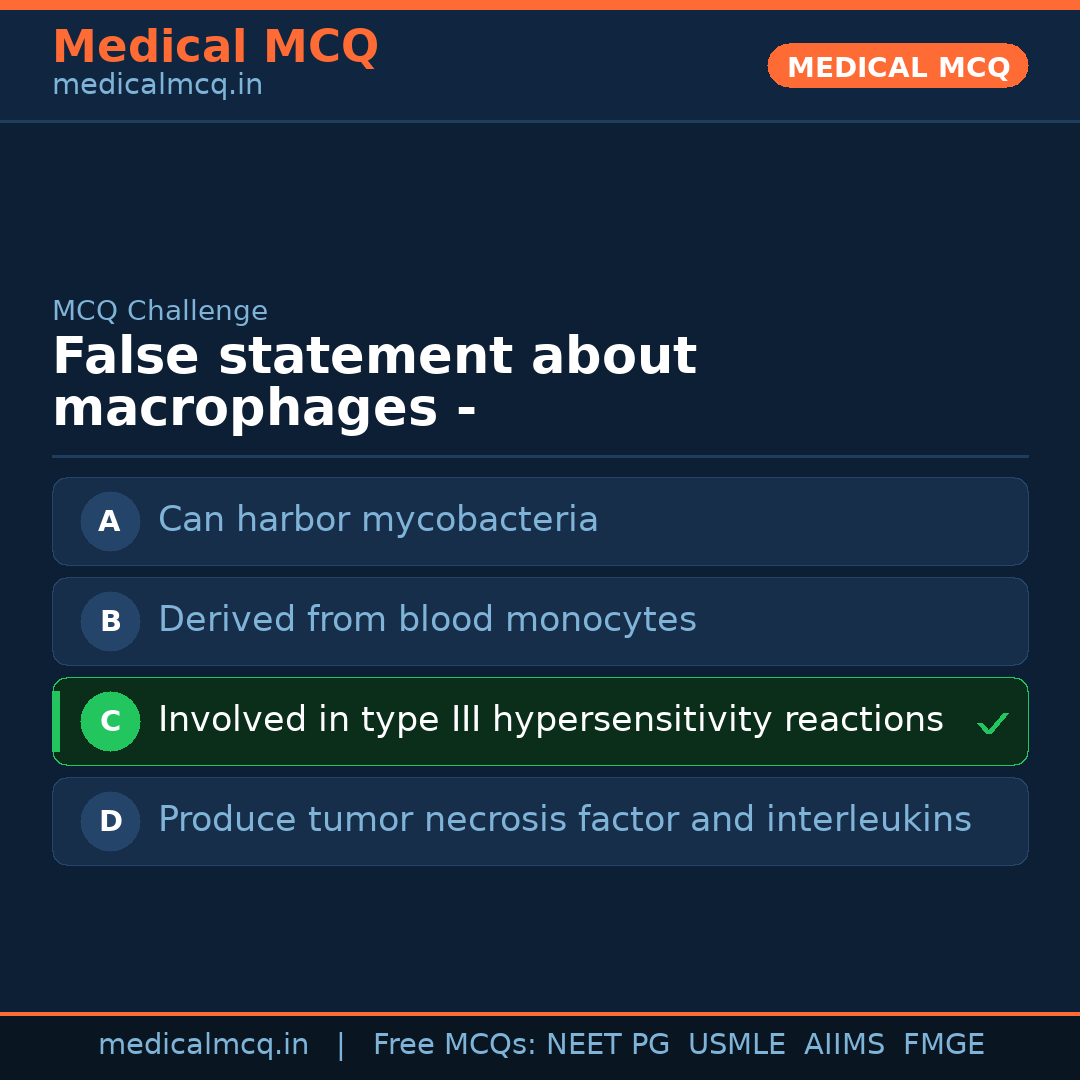
Task: Click the orange MEDICAL MCQ badge
Action: (897, 66)
